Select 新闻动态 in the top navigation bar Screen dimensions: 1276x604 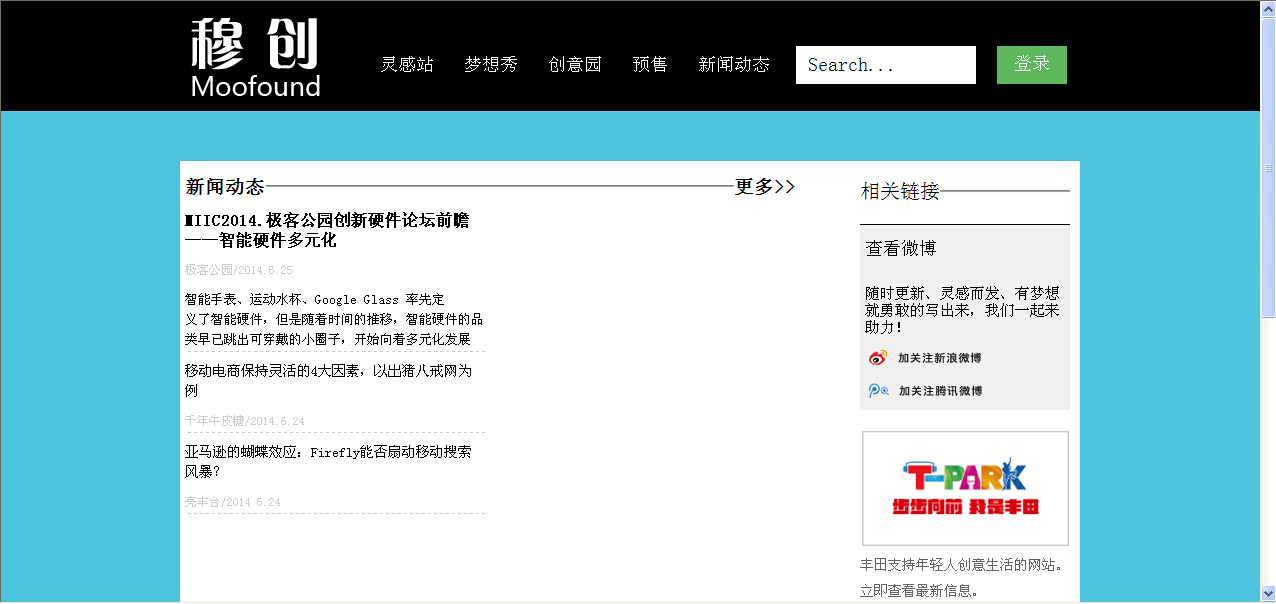pos(734,65)
